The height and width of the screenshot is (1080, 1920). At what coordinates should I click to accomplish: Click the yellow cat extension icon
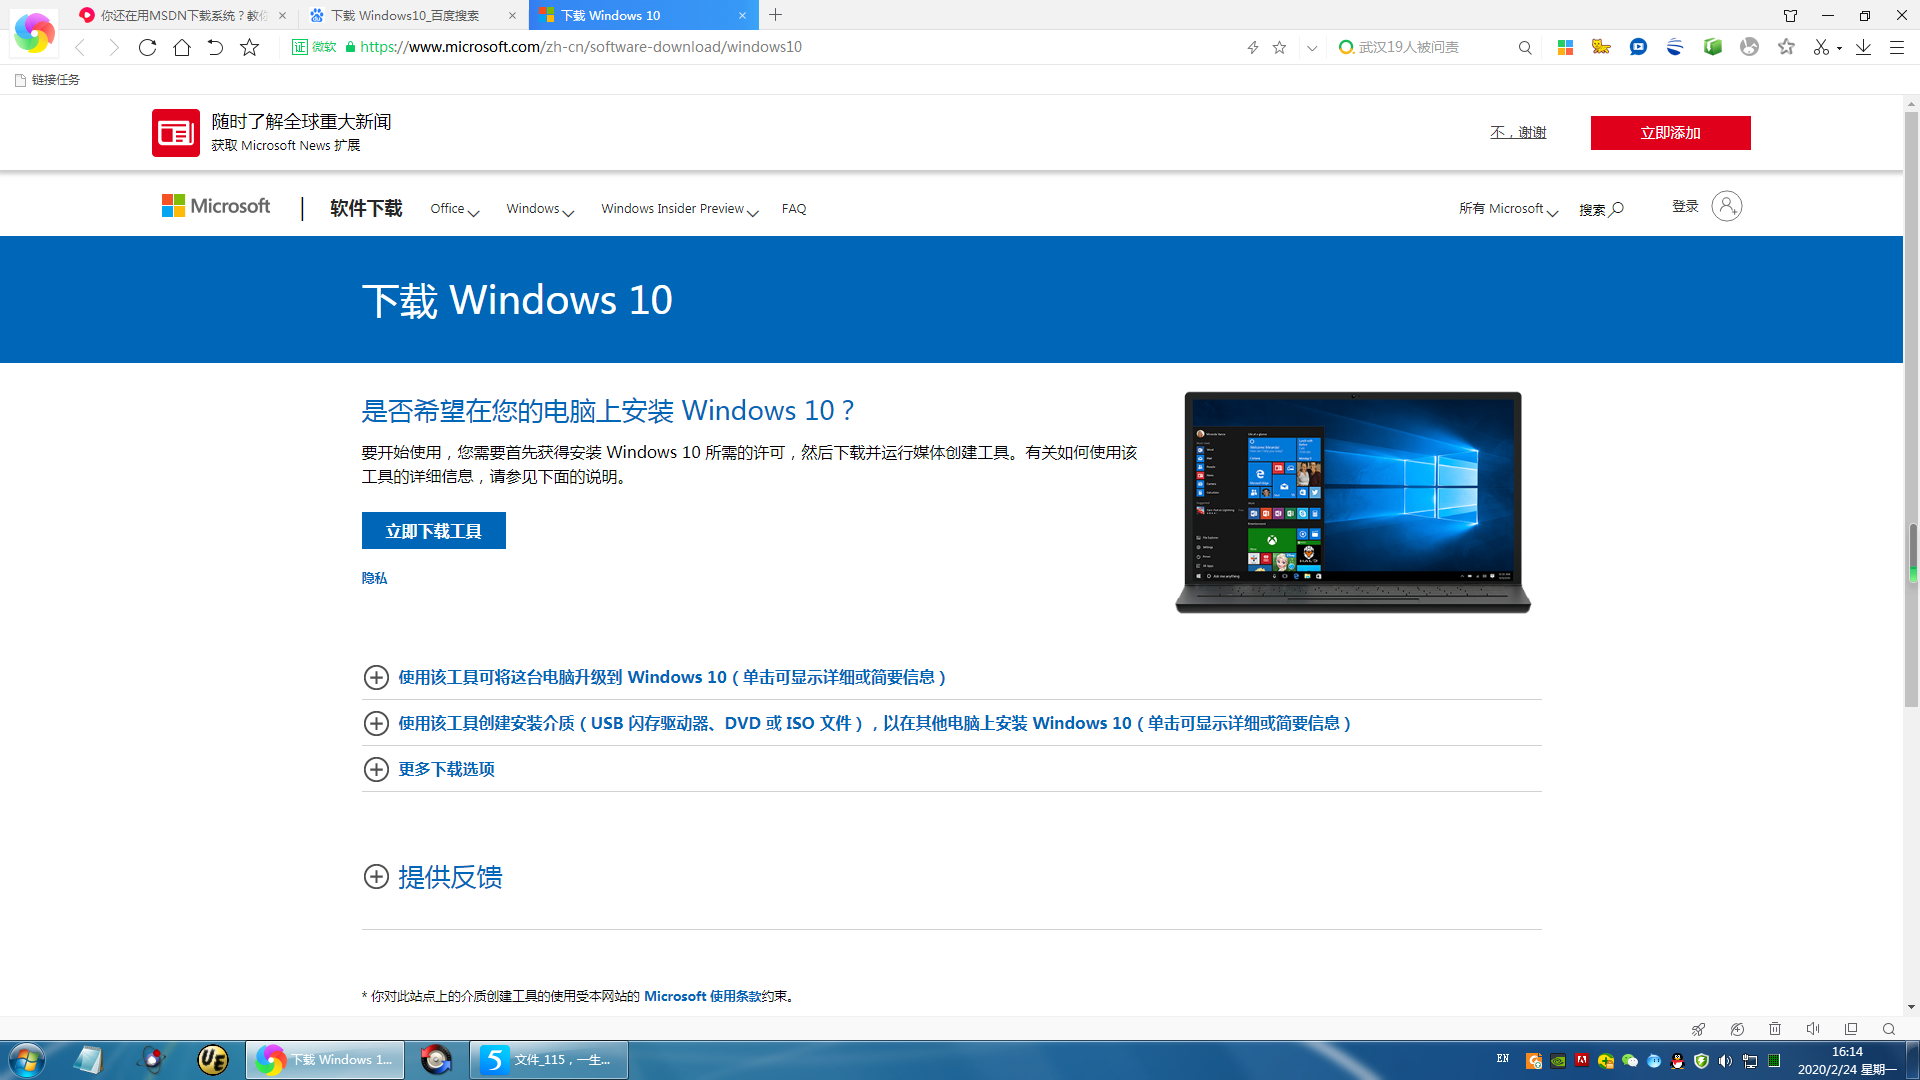coord(1601,47)
